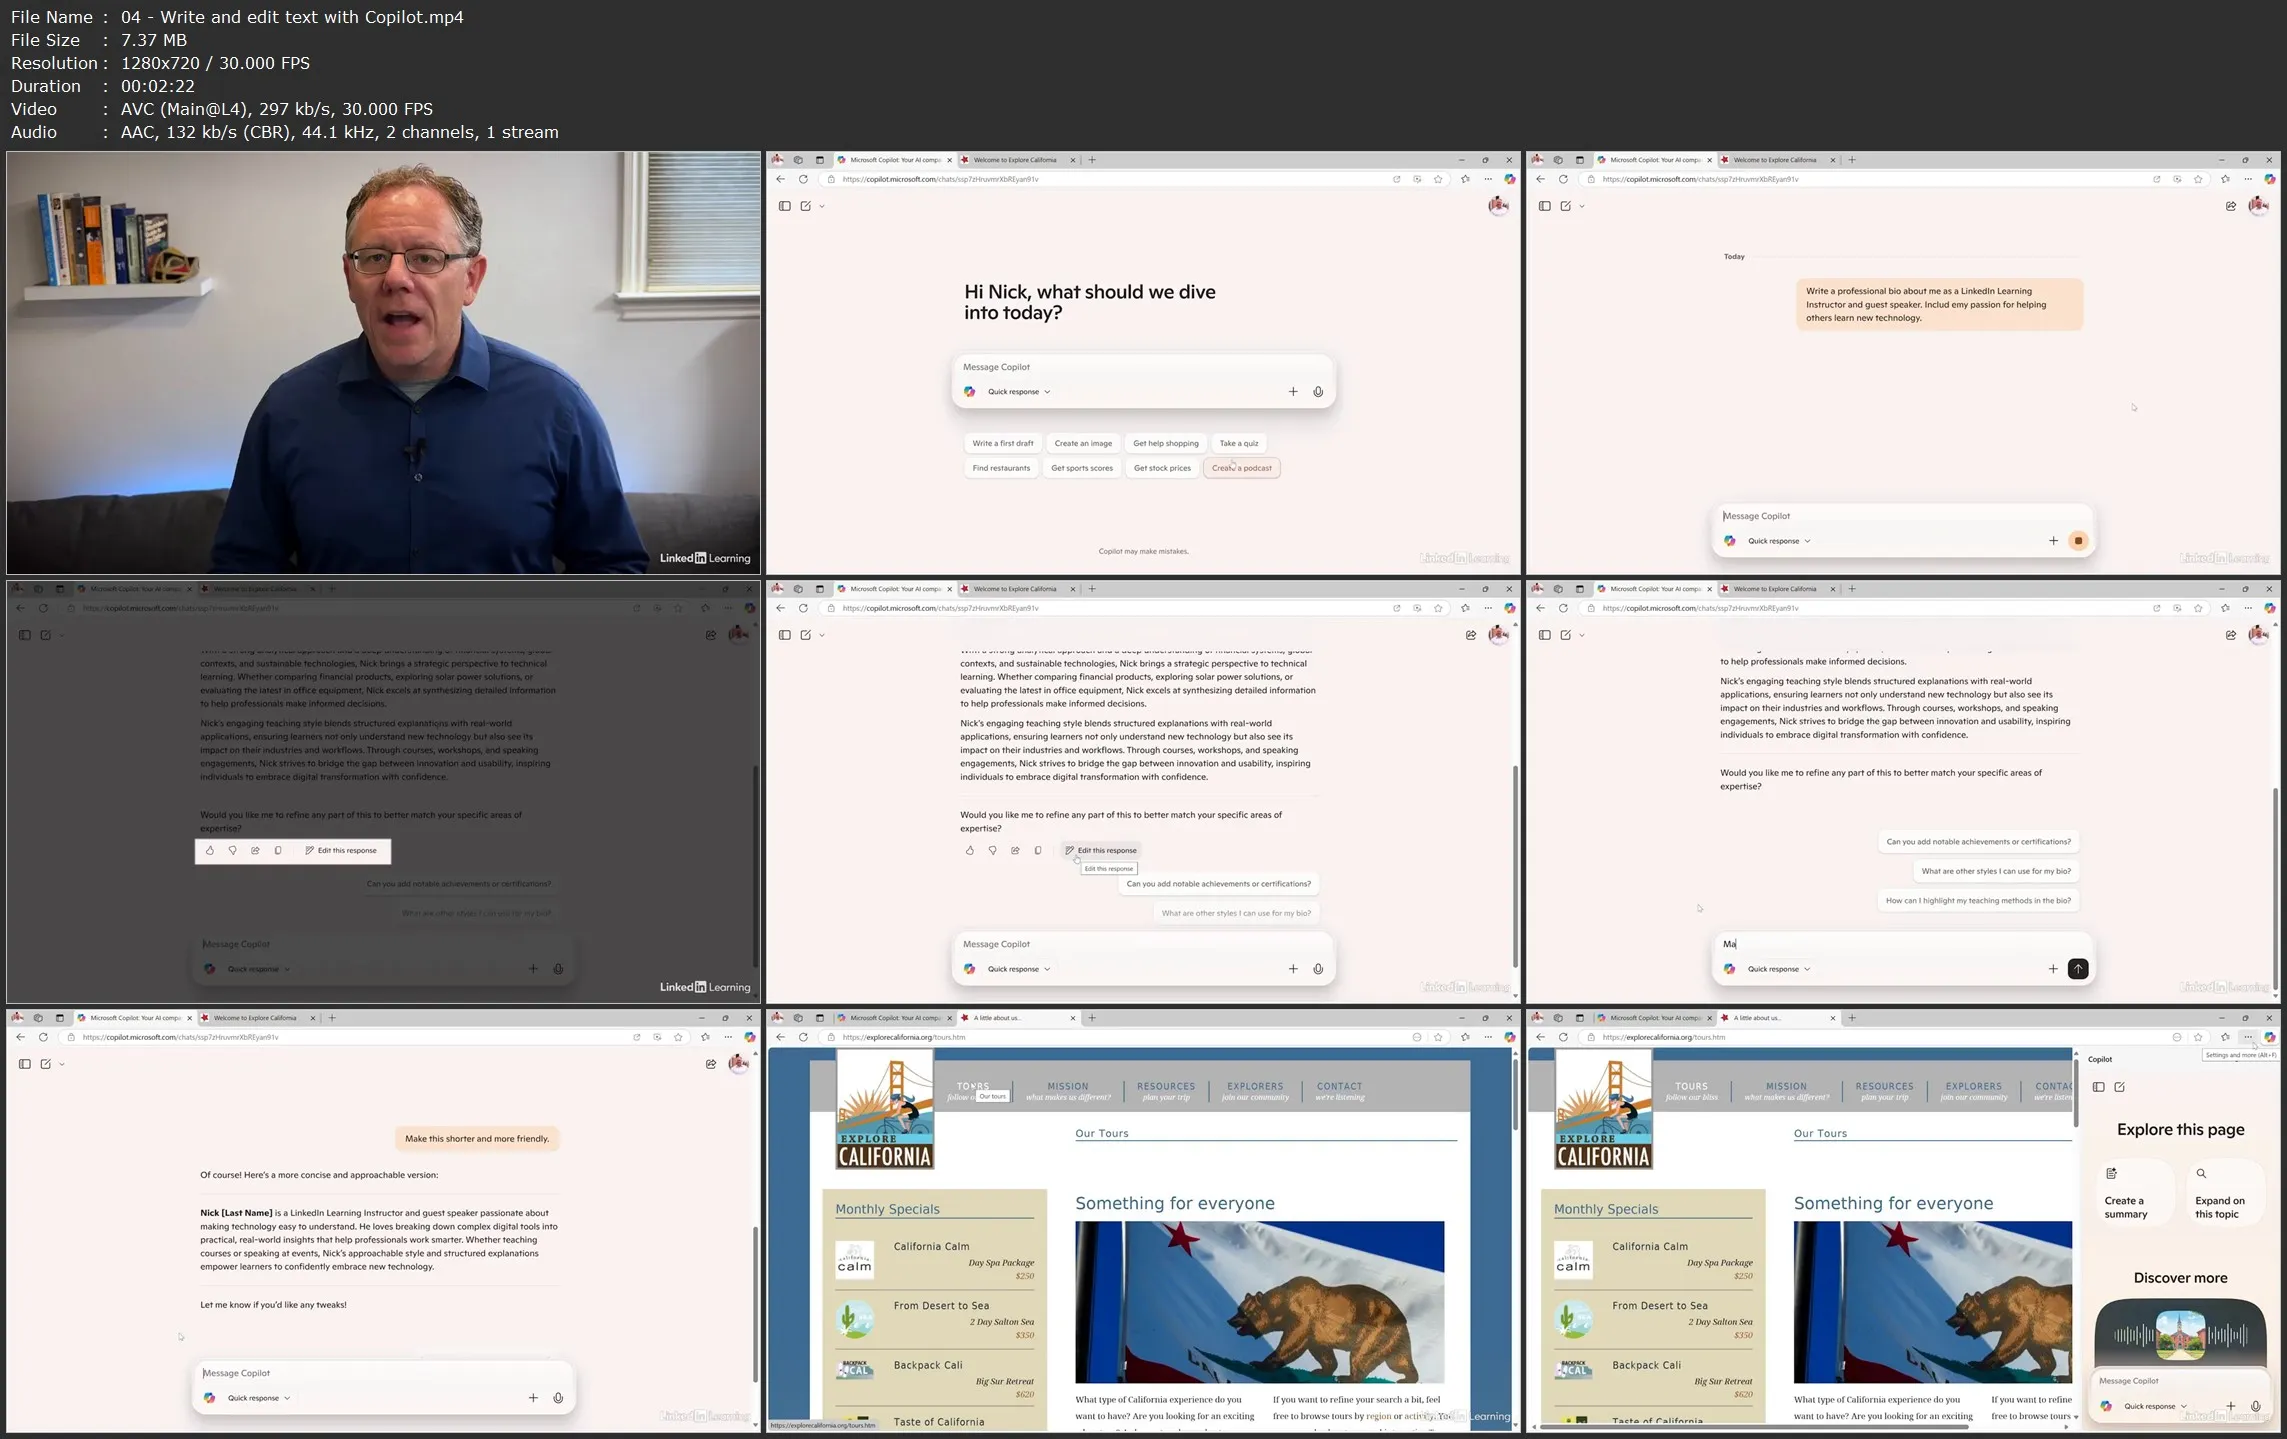Click 'Settings and more' three-dot icon with tooltip
Screen dimensions: 2287x1439
(x=2248, y=1037)
